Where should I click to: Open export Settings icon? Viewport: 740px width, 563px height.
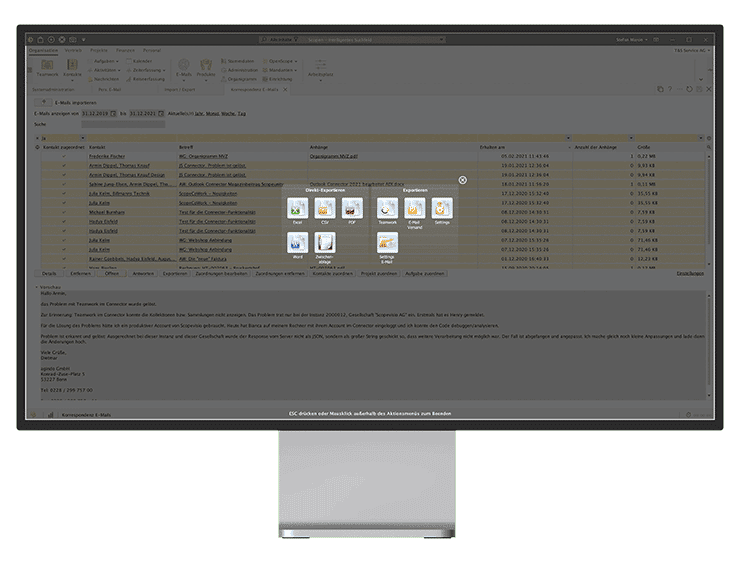pos(442,208)
